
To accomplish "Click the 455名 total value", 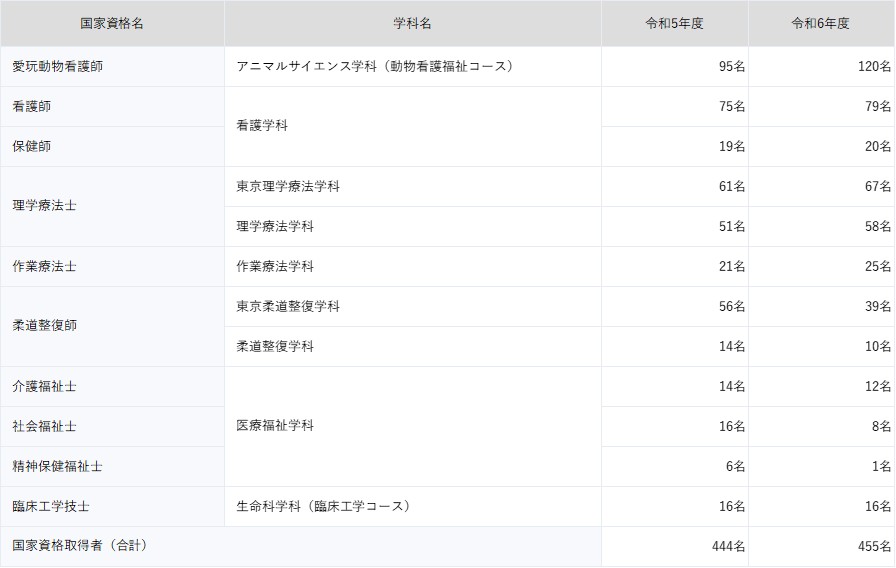I will tap(873, 546).
